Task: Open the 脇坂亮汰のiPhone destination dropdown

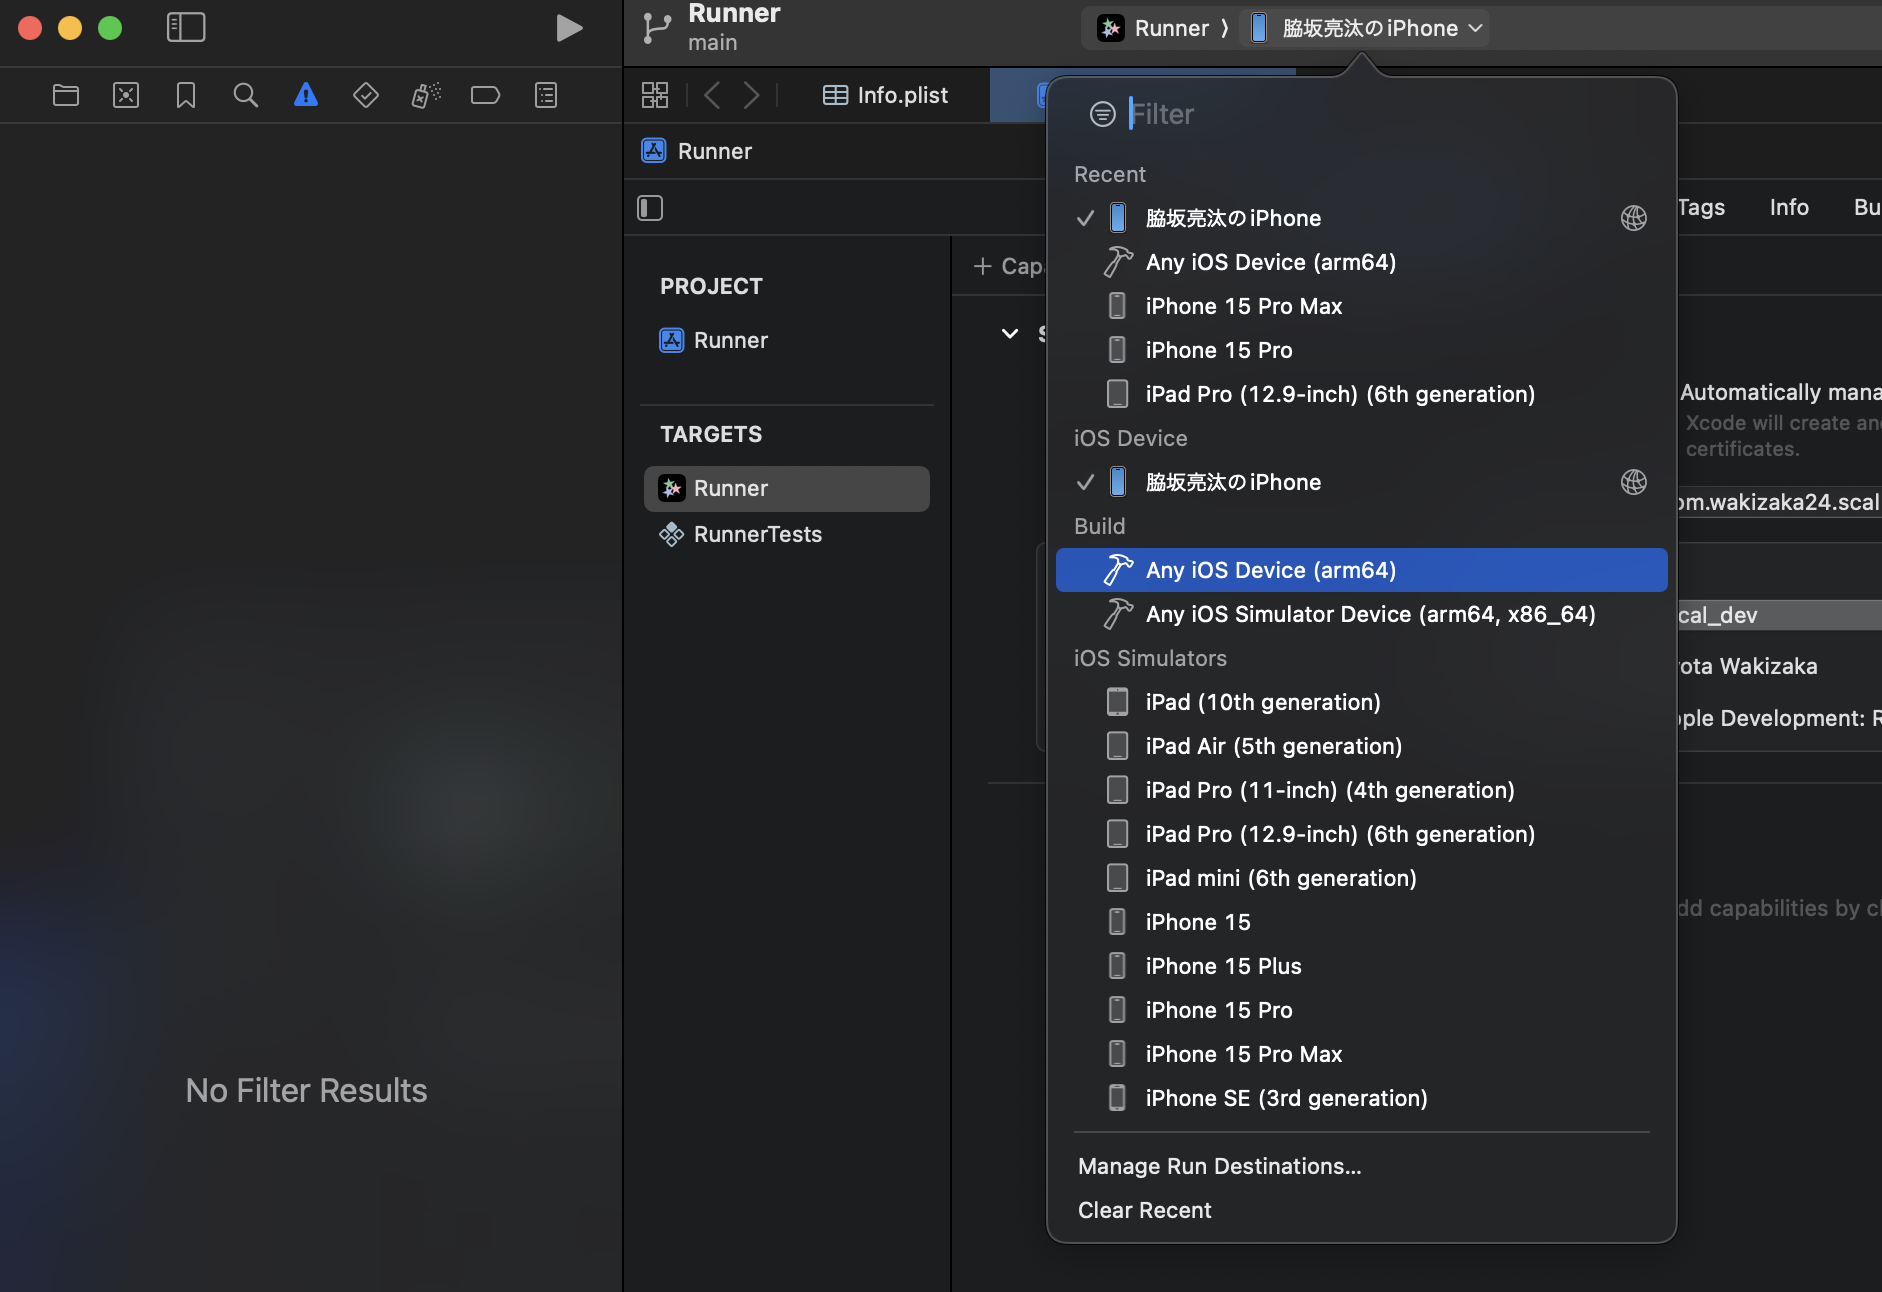Action: tap(1366, 28)
